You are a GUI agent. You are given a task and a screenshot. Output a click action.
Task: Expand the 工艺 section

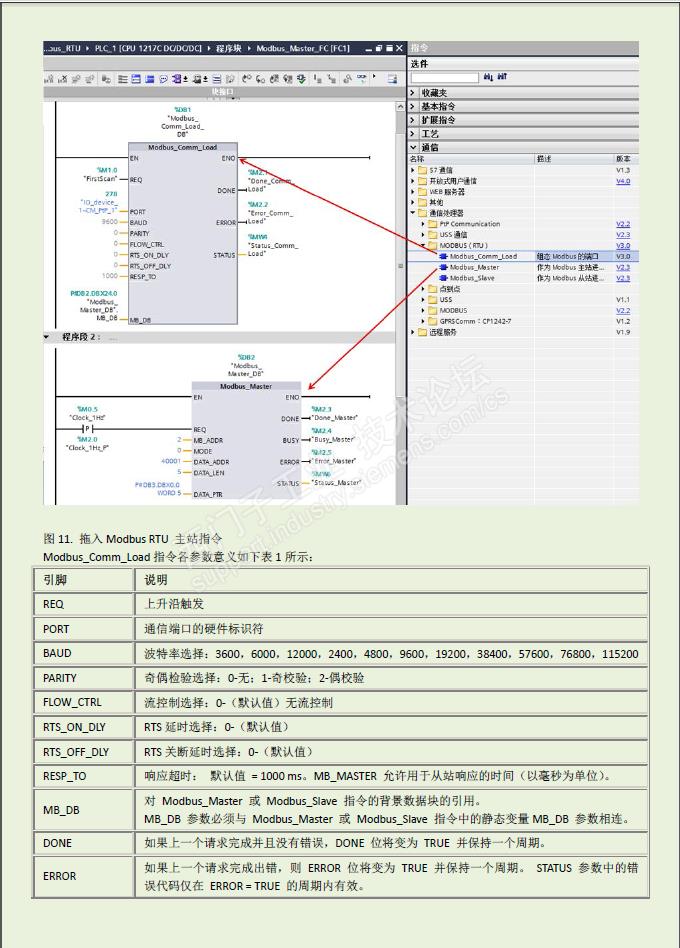click(x=413, y=134)
